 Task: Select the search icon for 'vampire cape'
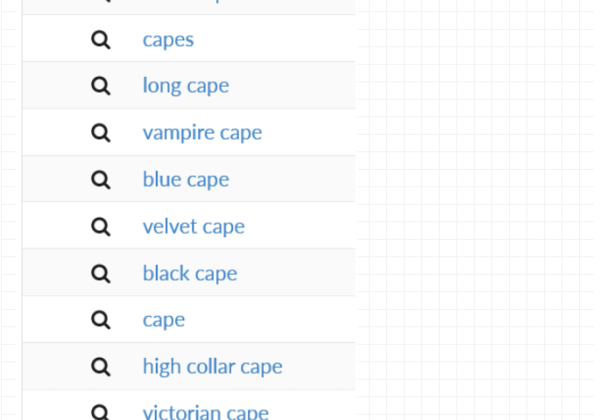click(x=101, y=133)
